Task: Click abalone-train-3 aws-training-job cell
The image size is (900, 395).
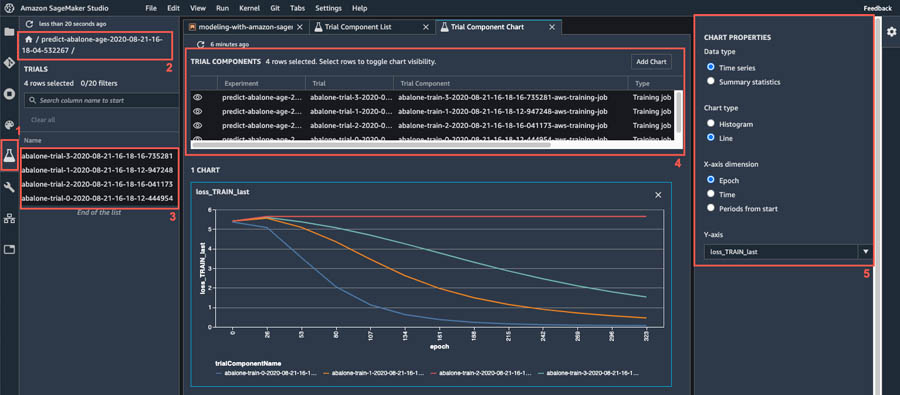Action: 502,98
